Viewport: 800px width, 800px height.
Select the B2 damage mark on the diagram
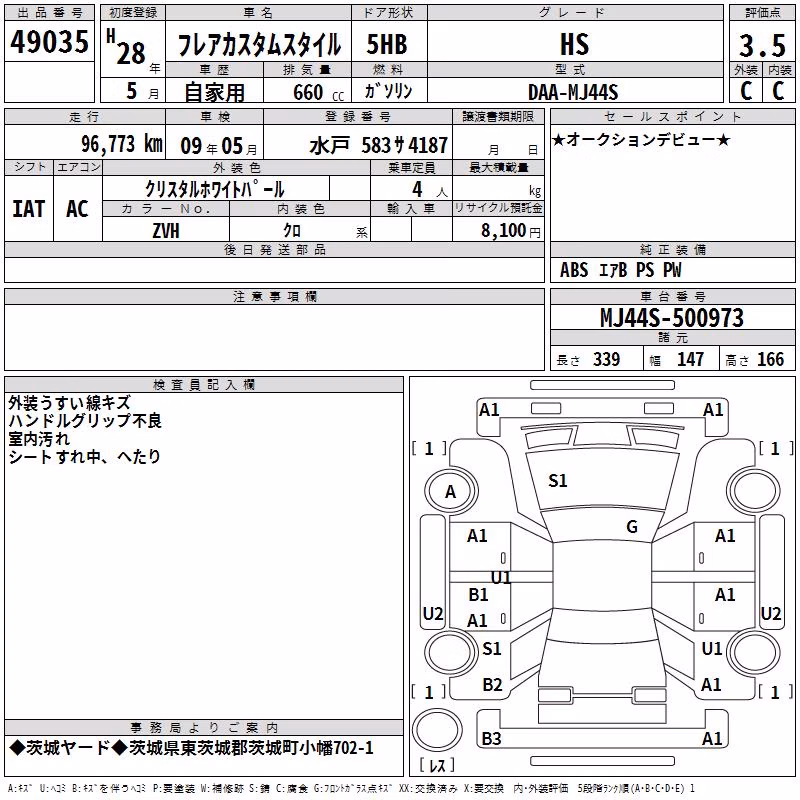492,685
